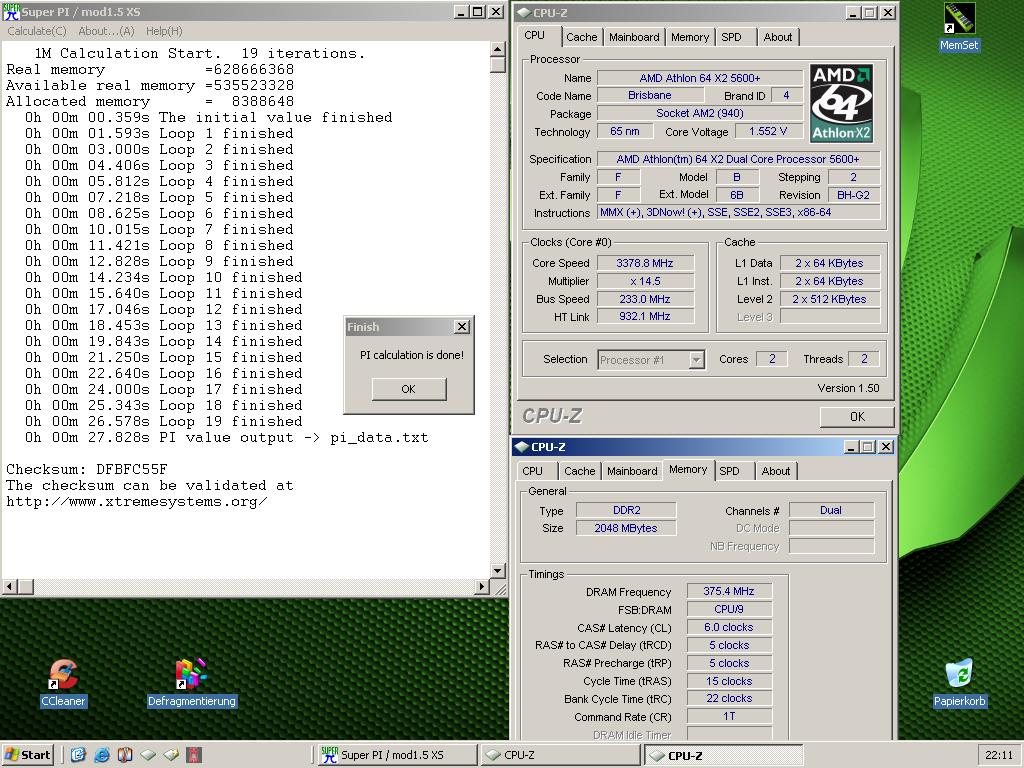Viewport: 1024px width, 768px height.
Task: Click the HT Link value 932.1 MHz
Action: 645,316
